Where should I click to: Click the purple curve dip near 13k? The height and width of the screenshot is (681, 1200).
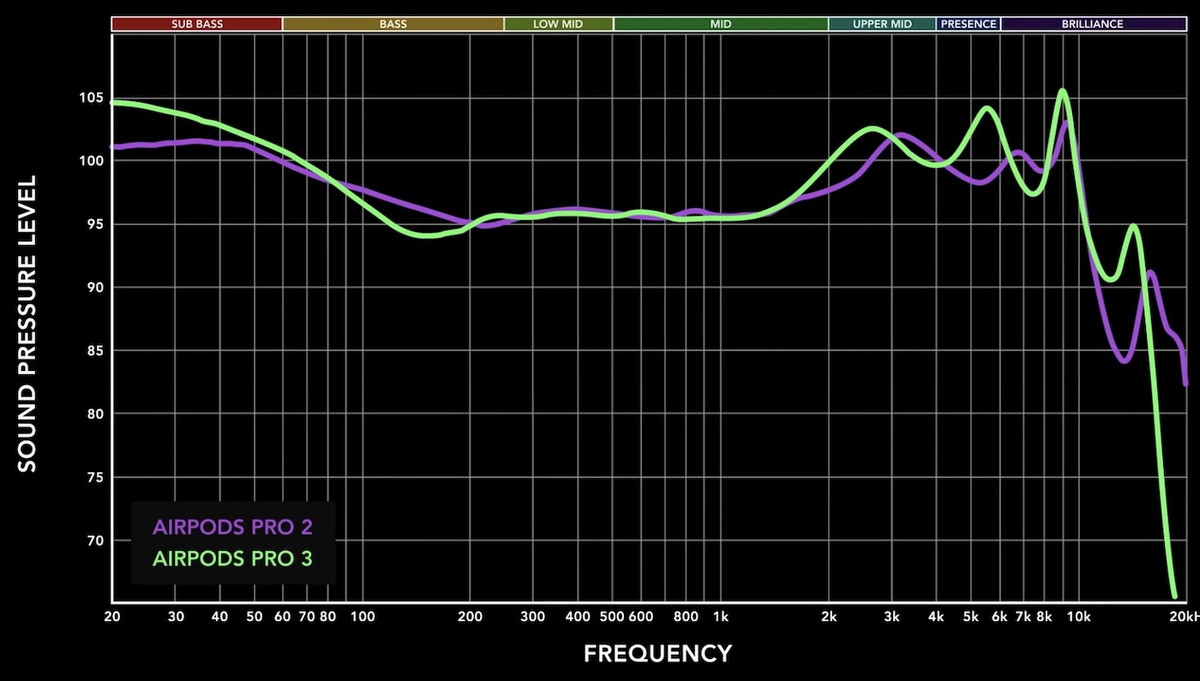(1124, 360)
